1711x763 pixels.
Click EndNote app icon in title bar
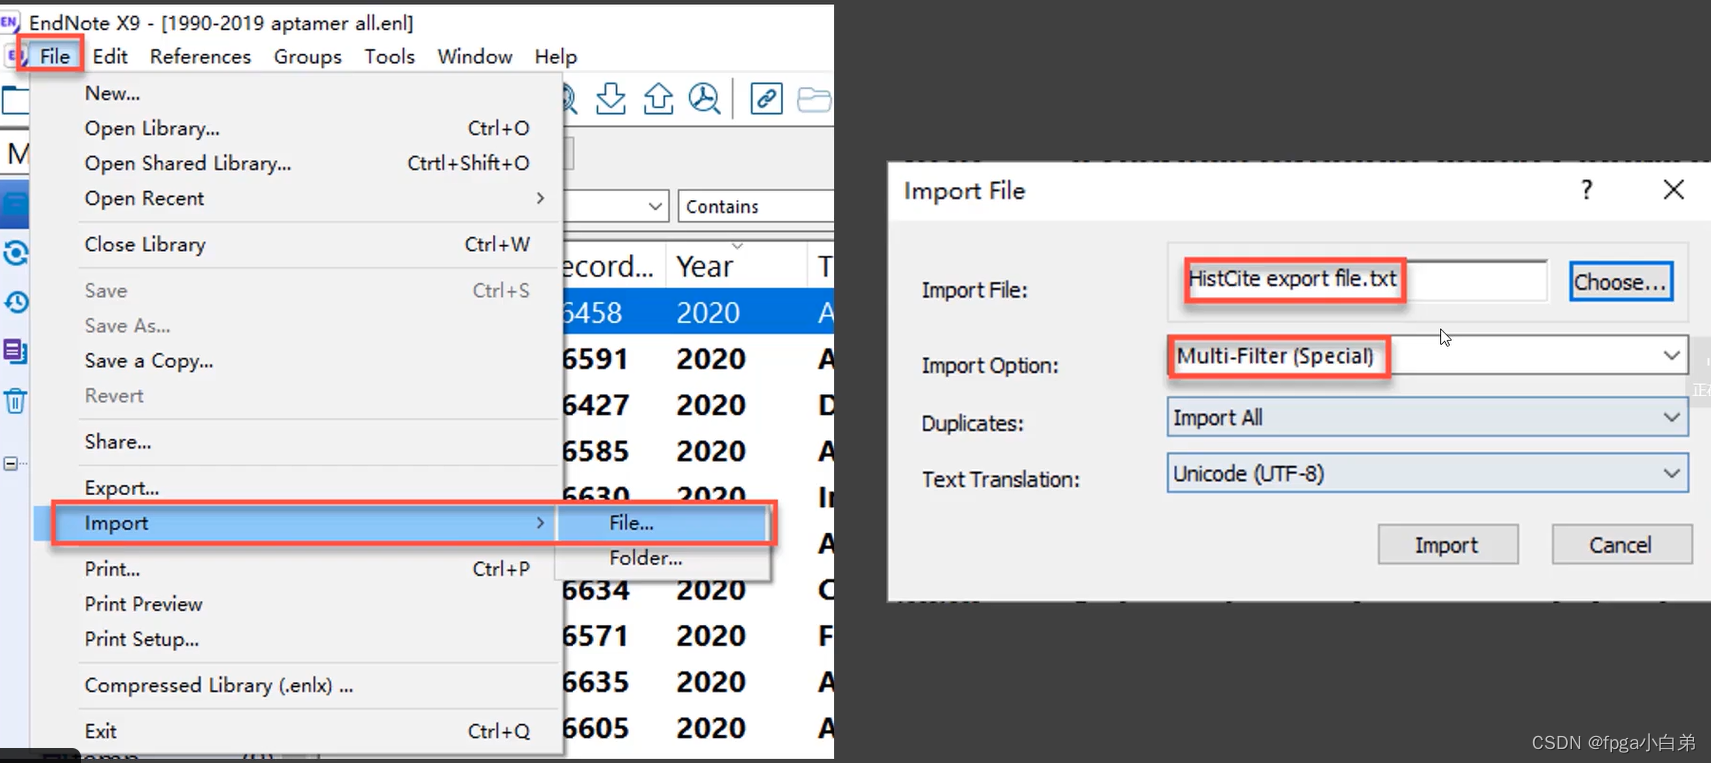click(x=10, y=21)
